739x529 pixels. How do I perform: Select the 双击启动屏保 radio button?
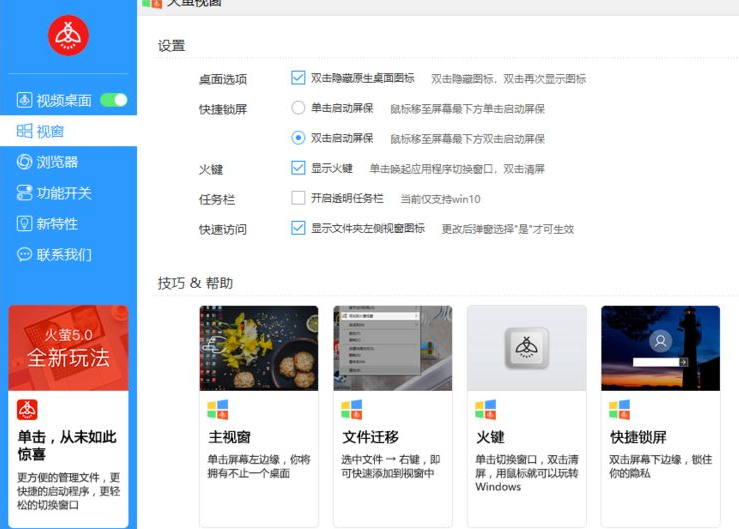[298, 138]
